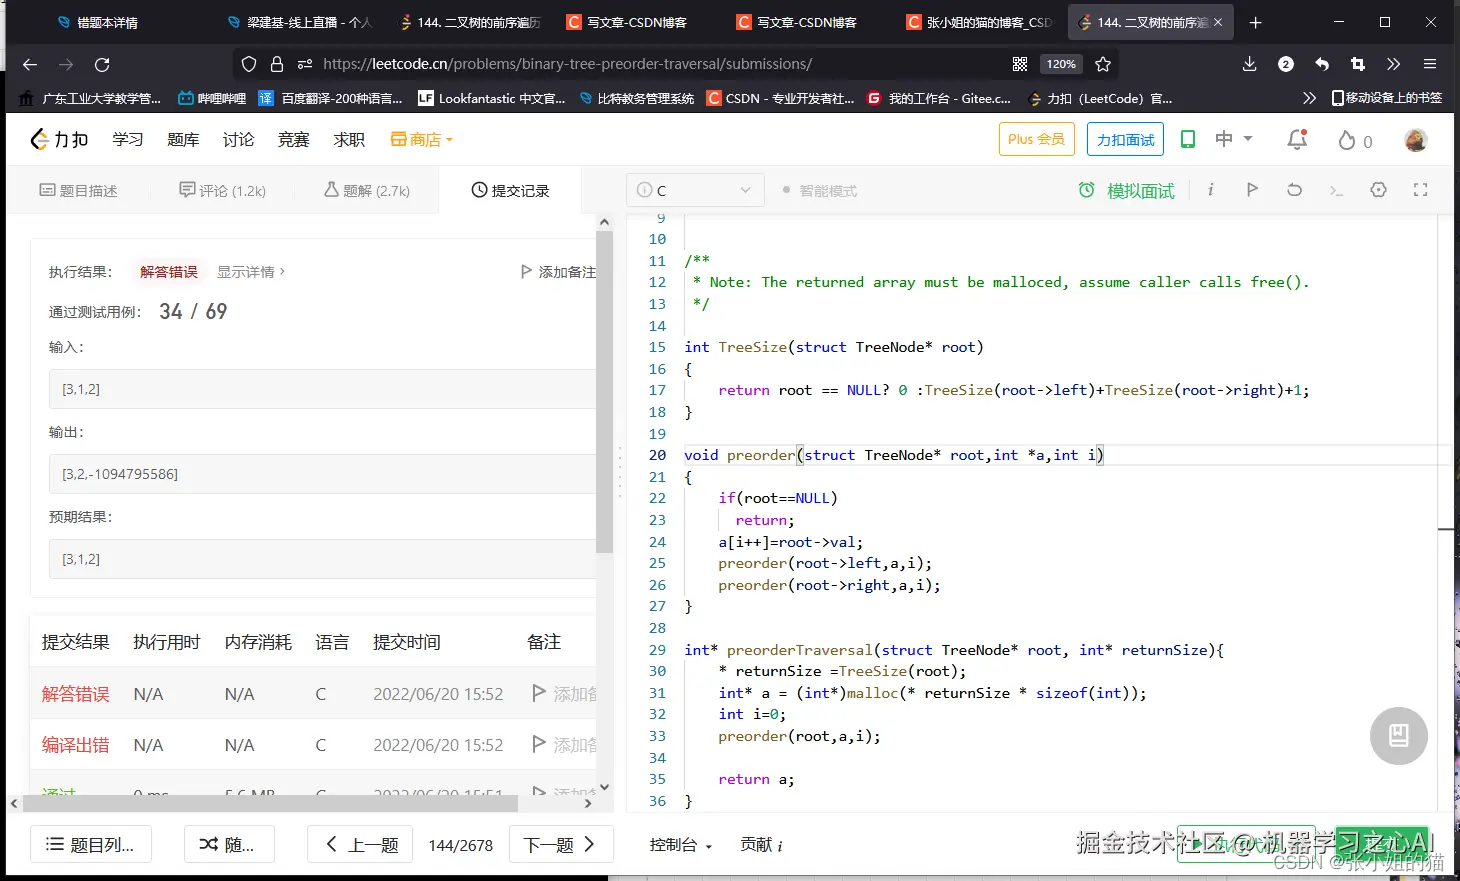
Task: Switch to the 评论 (1.2k) tab
Action: pyautogui.click(x=222, y=190)
